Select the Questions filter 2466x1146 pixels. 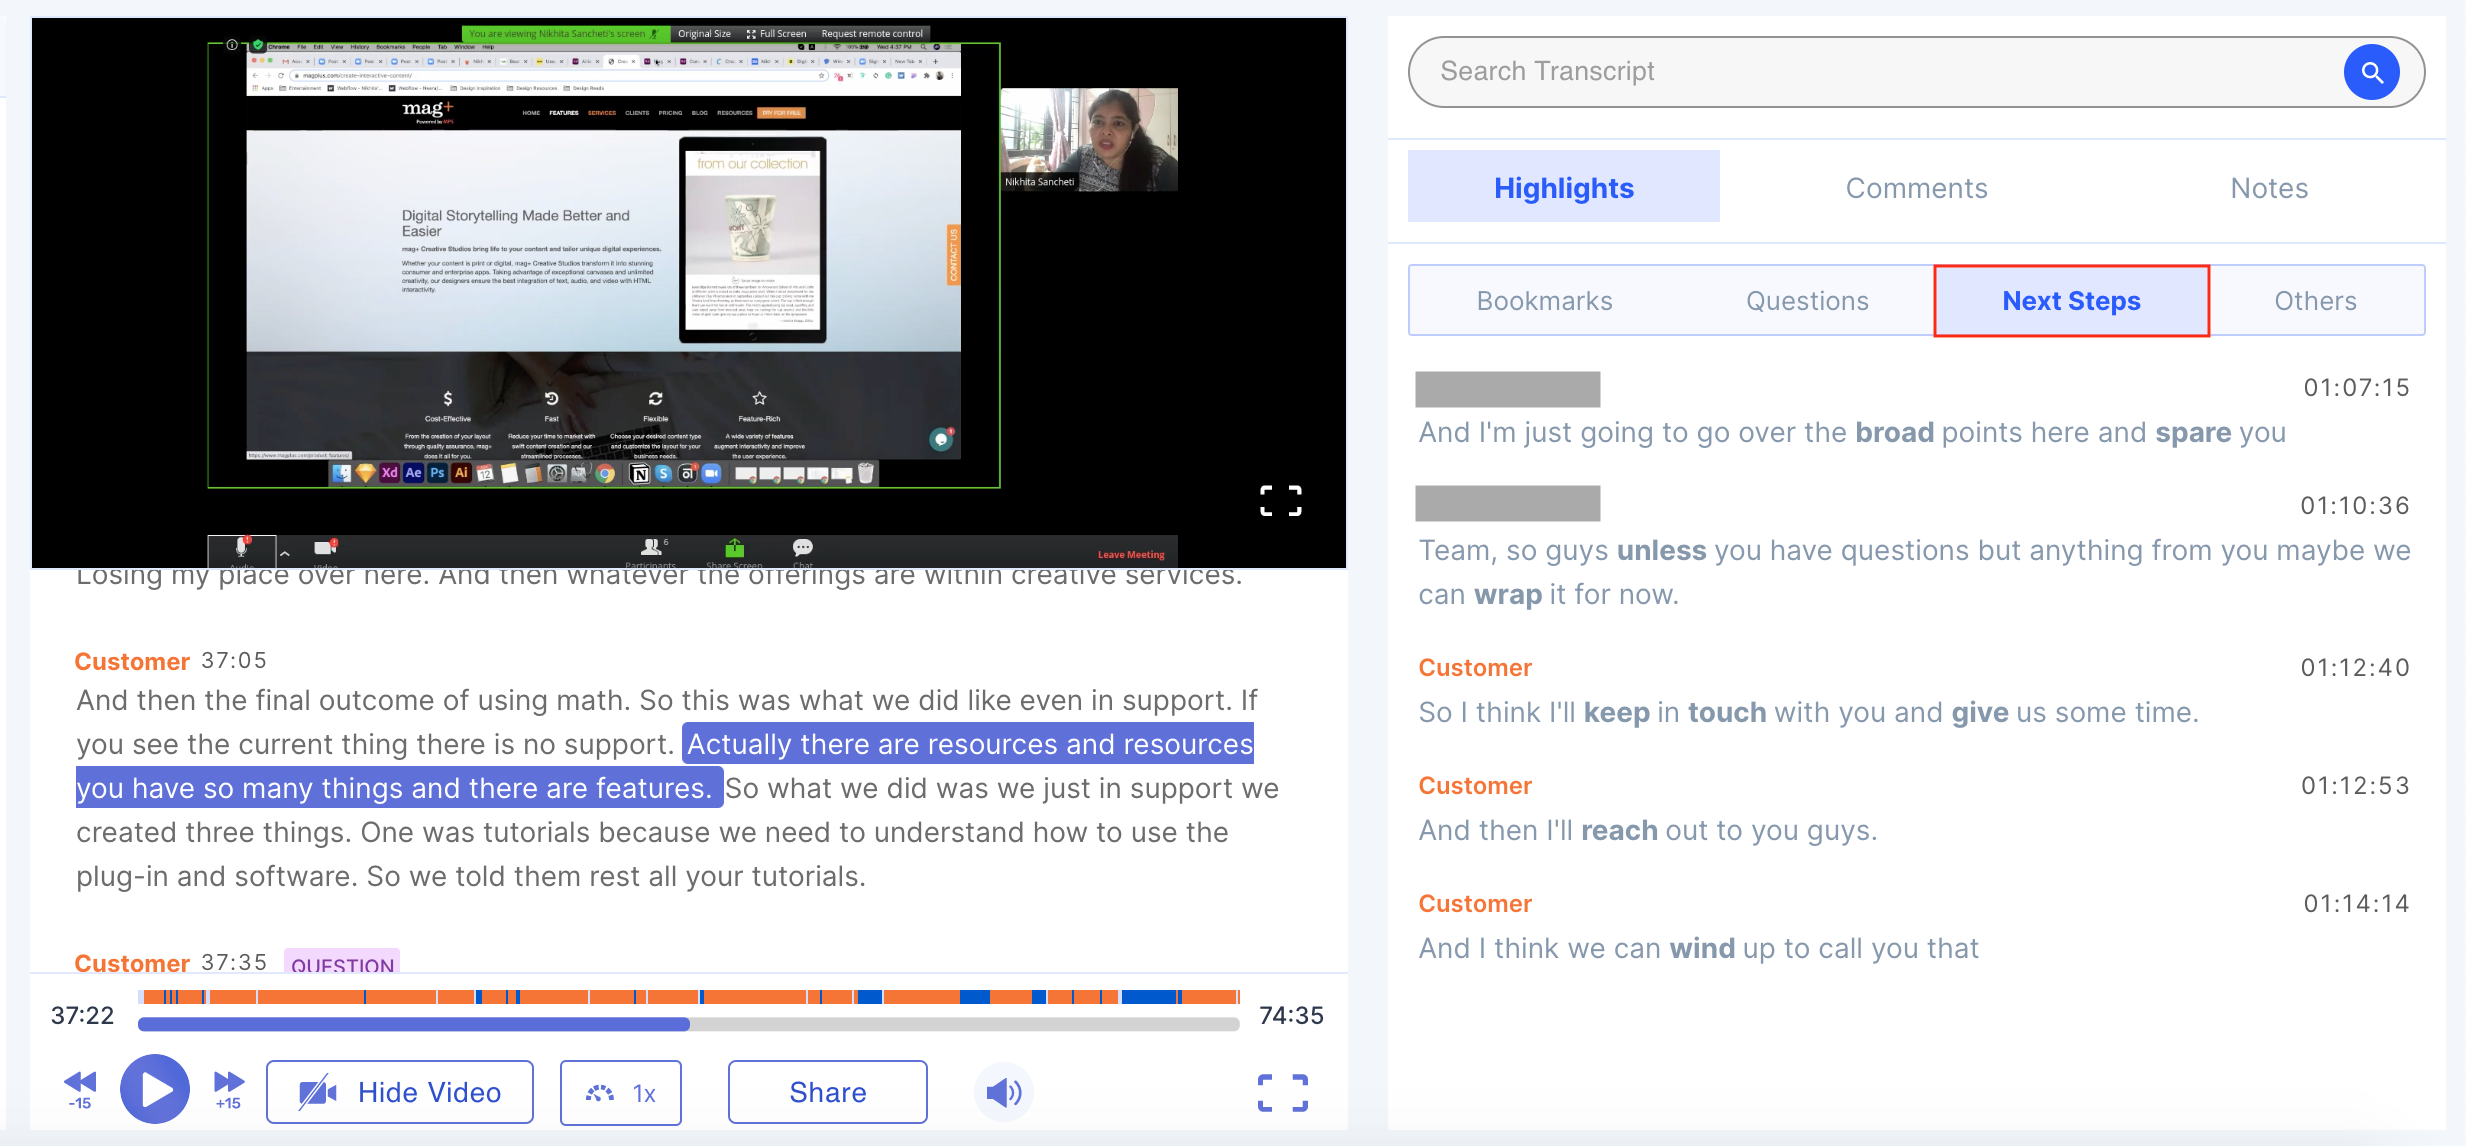coord(1806,301)
